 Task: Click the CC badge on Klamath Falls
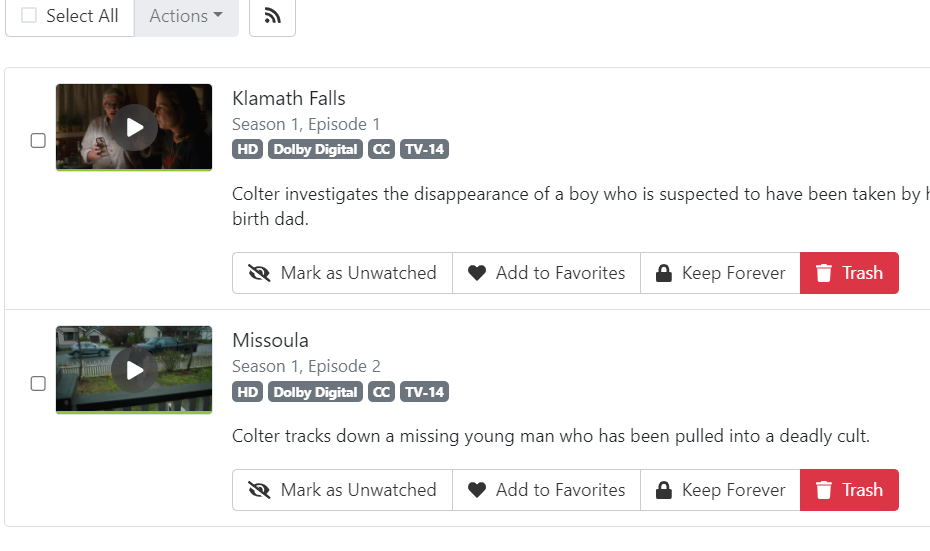pos(381,150)
